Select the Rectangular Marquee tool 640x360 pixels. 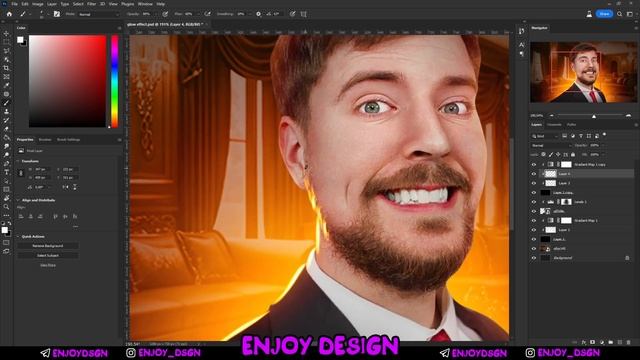(x=6, y=42)
